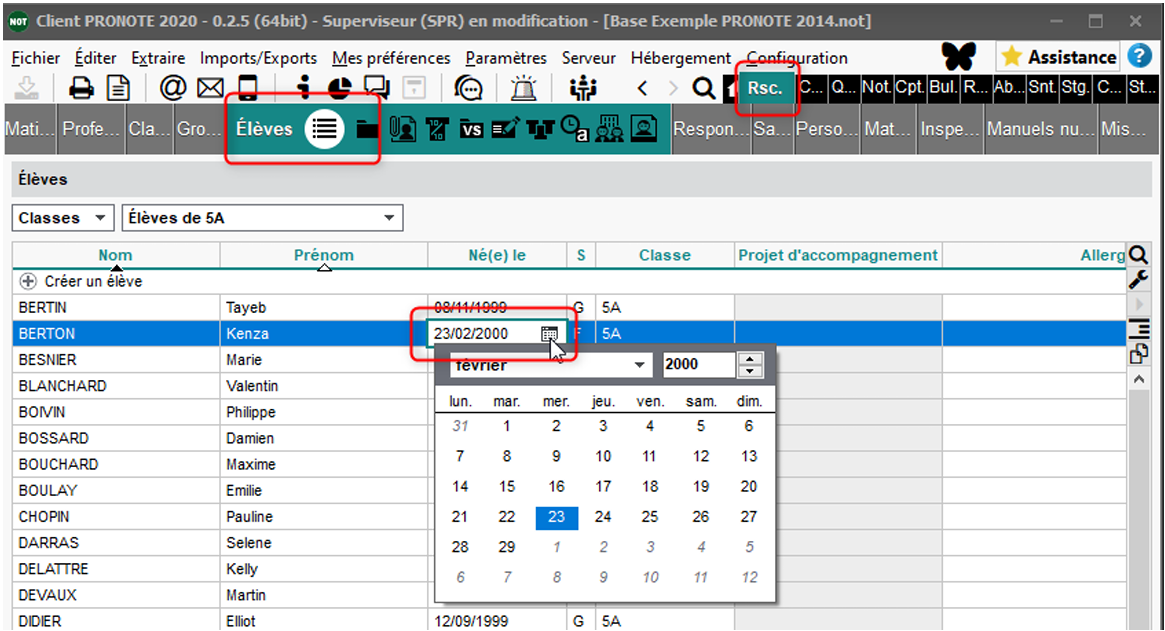Viewport: 1165px width, 631px height.
Task: Click the Assistance button
Action: click(1059, 57)
